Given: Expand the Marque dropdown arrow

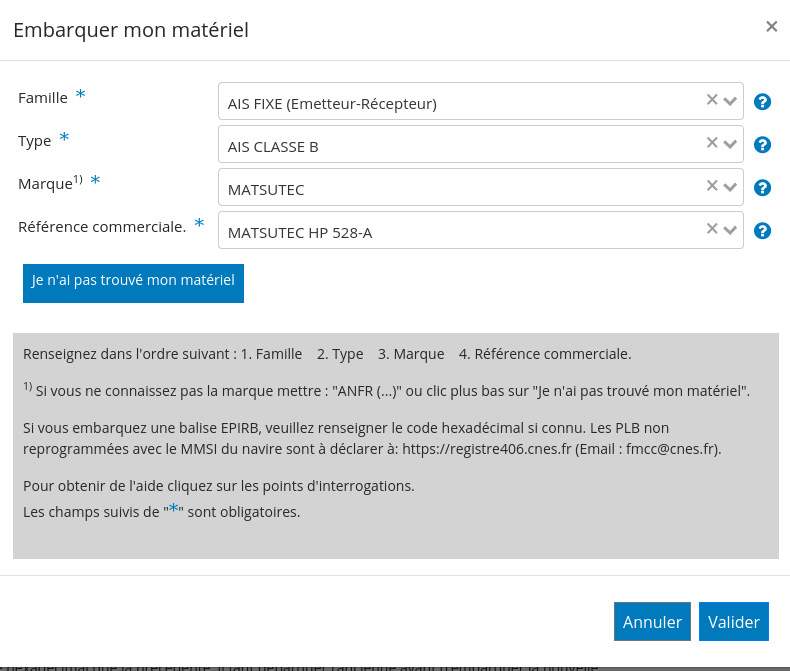Looking at the screenshot, I should click(x=730, y=187).
